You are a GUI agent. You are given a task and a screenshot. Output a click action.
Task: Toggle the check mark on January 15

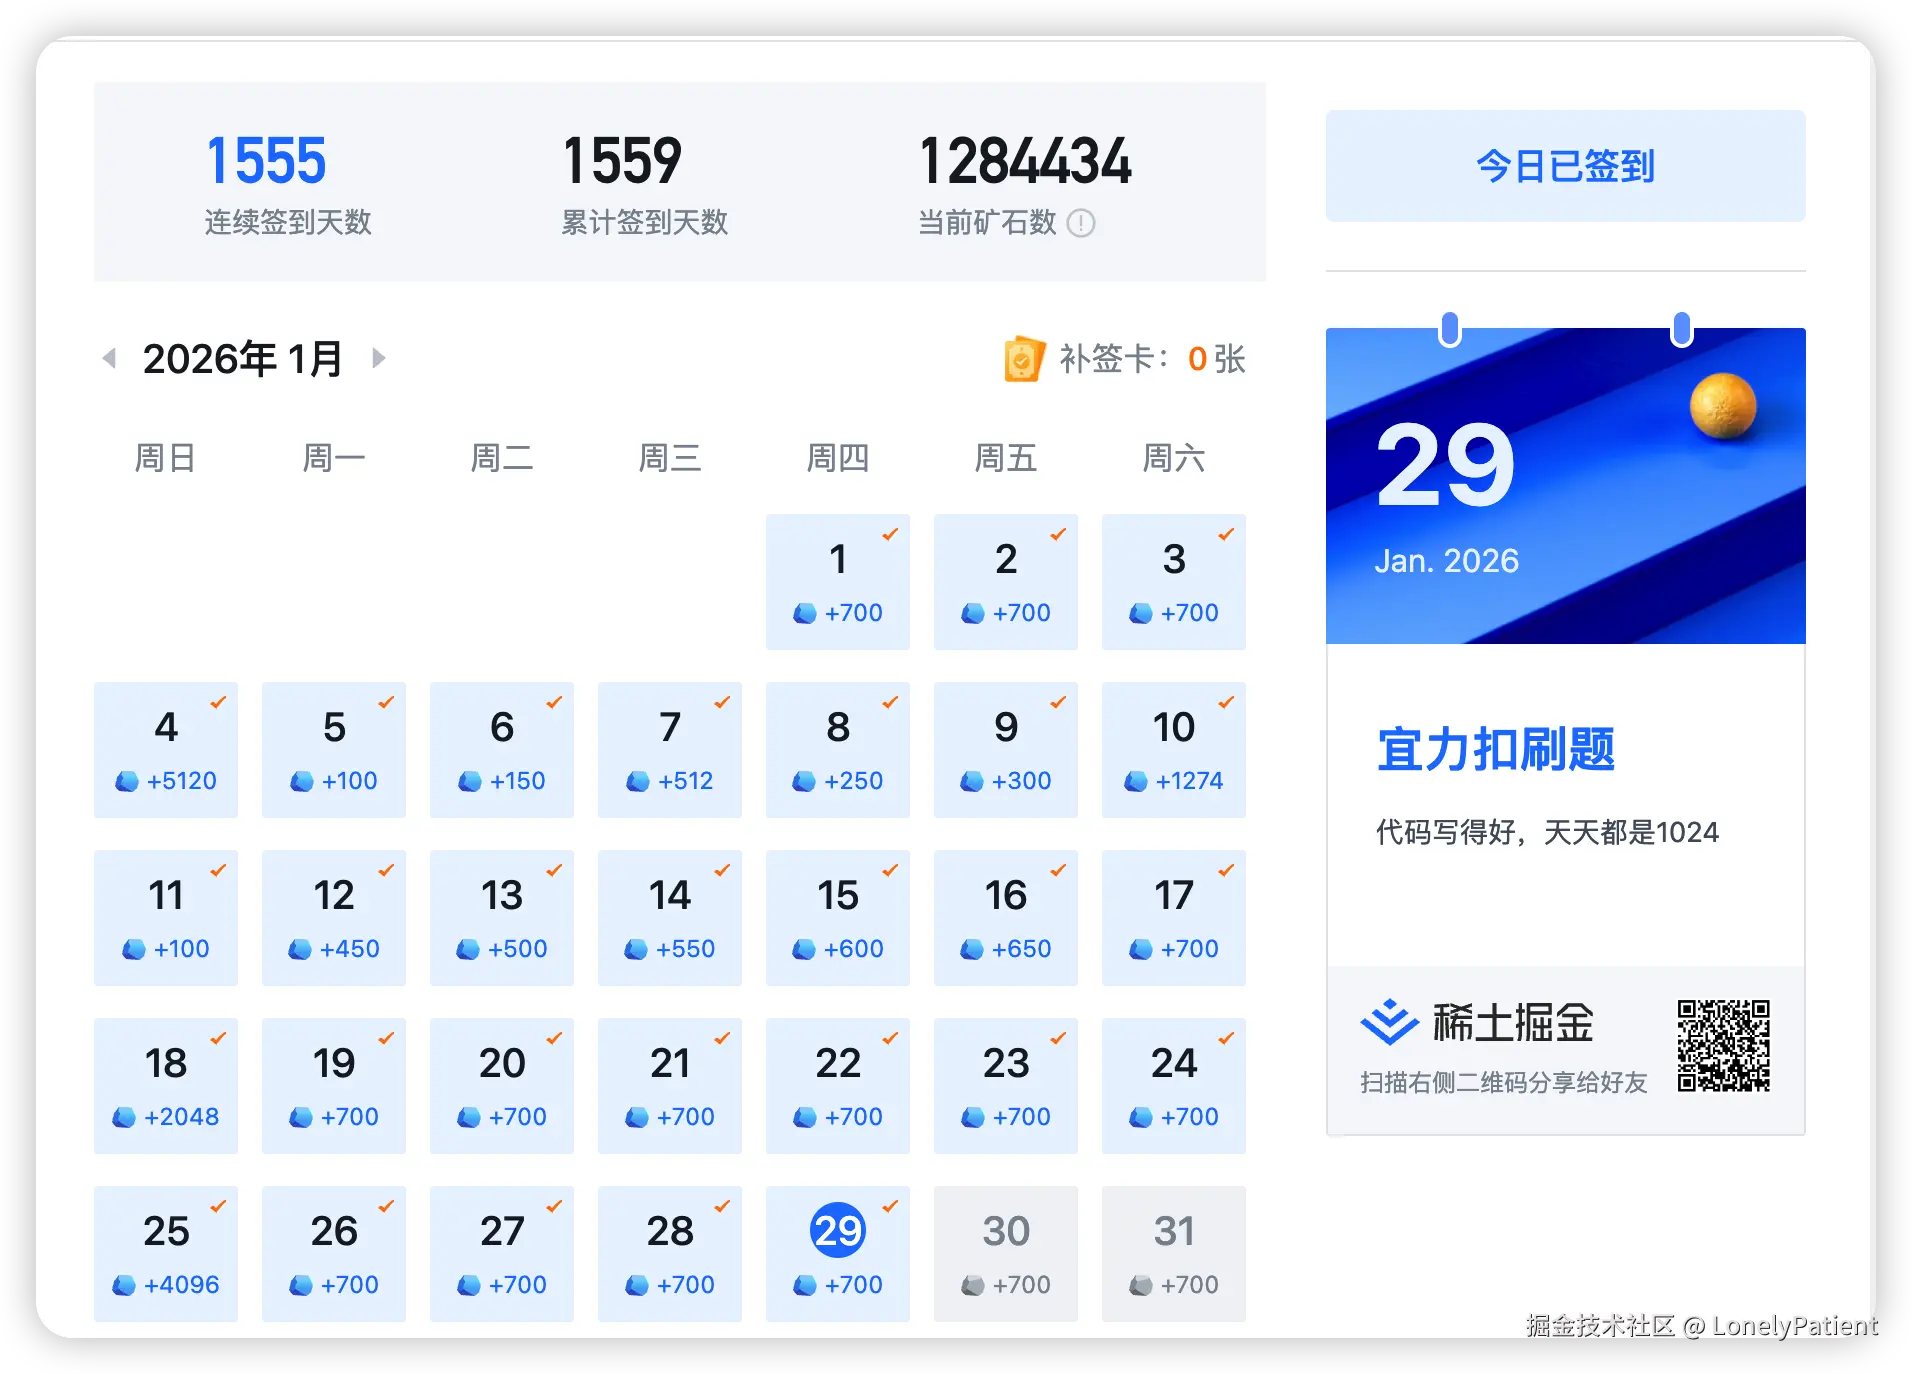coord(891,870)
